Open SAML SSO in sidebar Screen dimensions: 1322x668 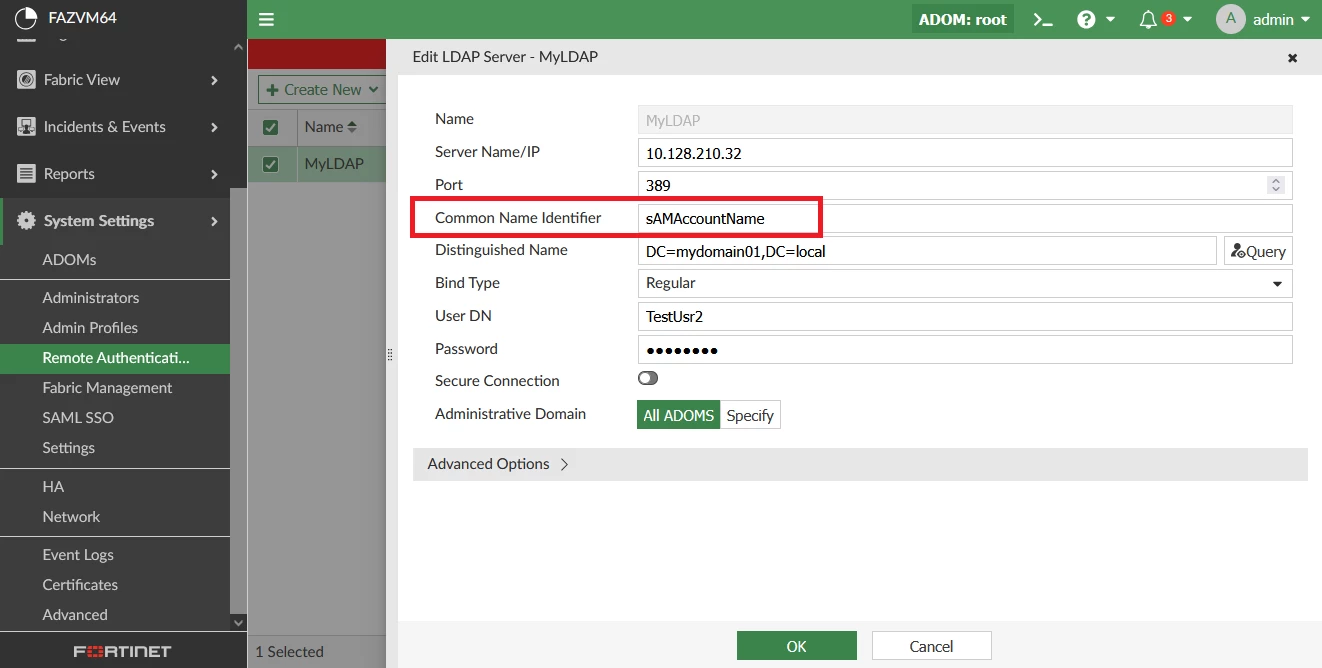point(78,418)
